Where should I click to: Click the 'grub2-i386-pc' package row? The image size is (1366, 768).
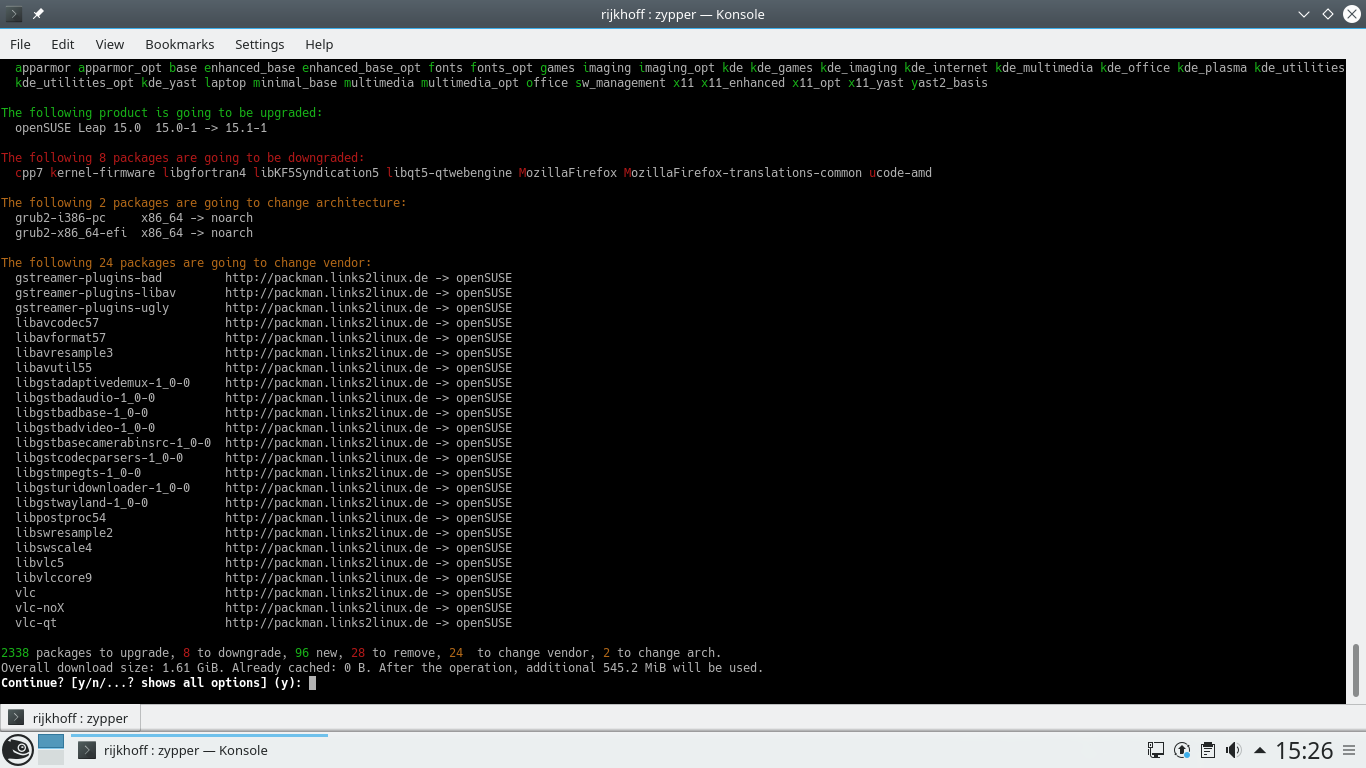pyautogui.click(x=134, y=218)
